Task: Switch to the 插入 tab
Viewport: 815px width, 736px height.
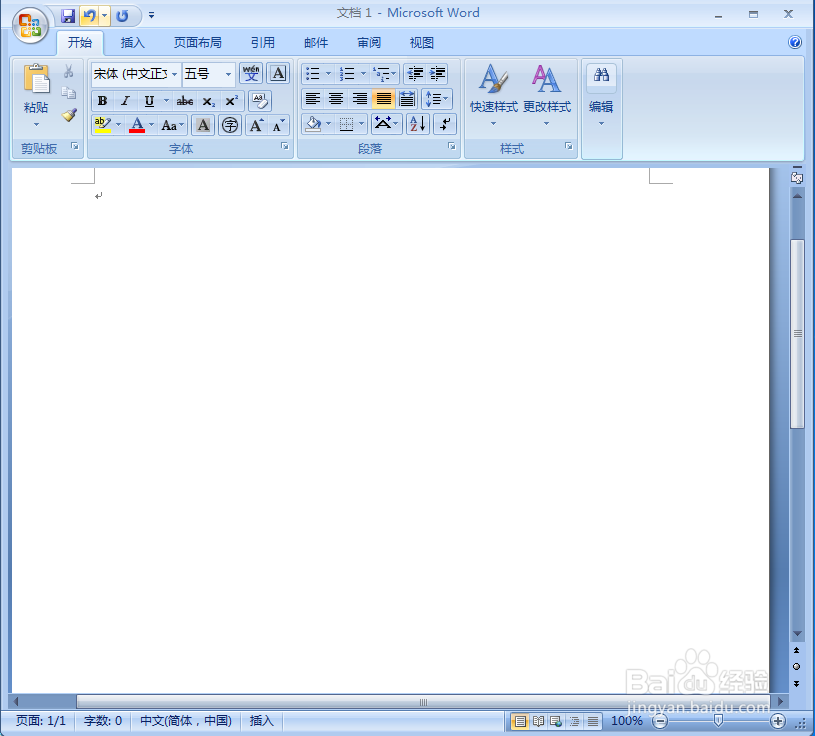Action: (133, 43)
